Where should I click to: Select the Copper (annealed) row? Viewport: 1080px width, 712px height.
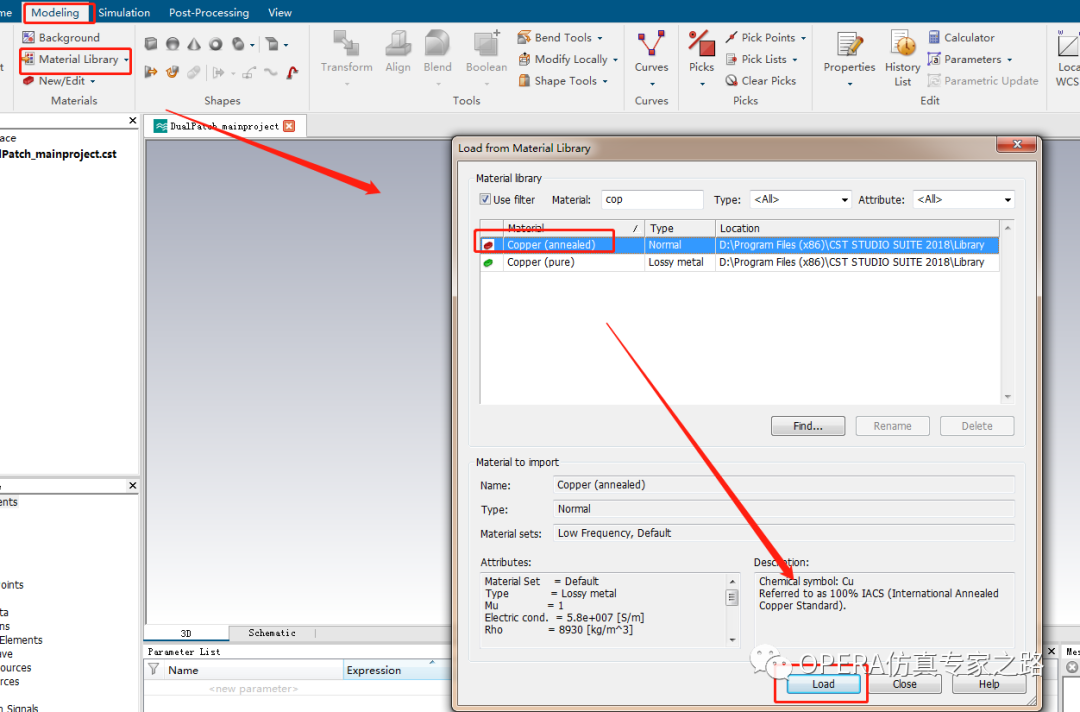pyautogui.click(x=739, y=244)
